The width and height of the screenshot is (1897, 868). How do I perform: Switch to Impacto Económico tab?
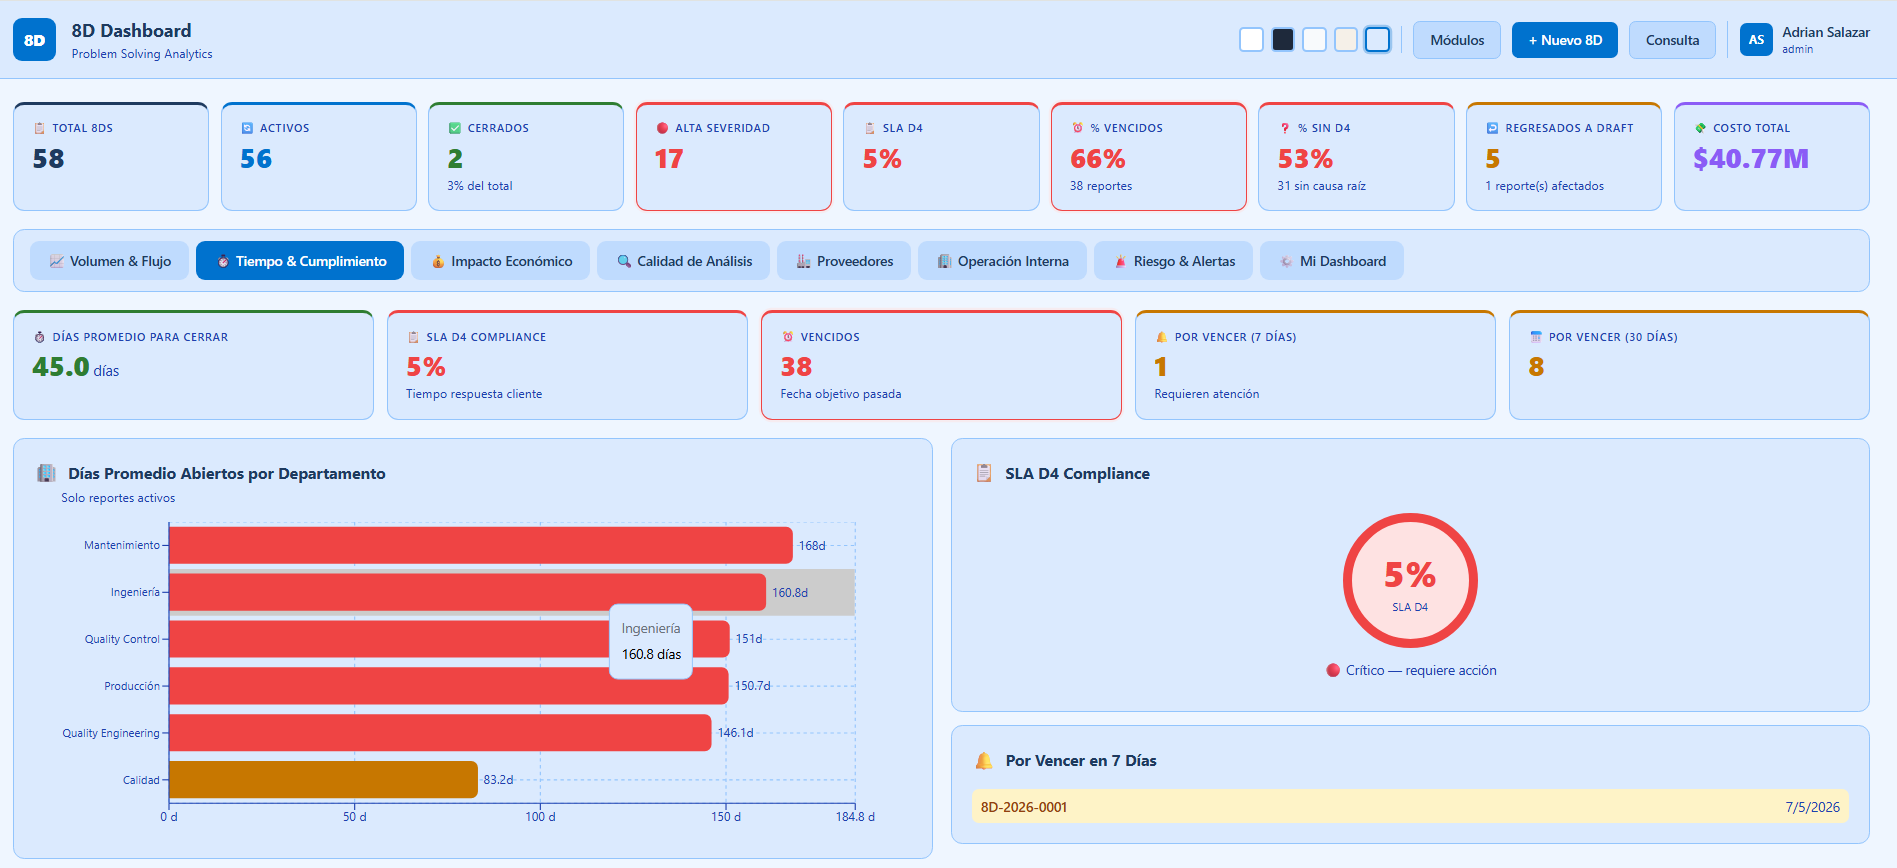pos(501,261)
